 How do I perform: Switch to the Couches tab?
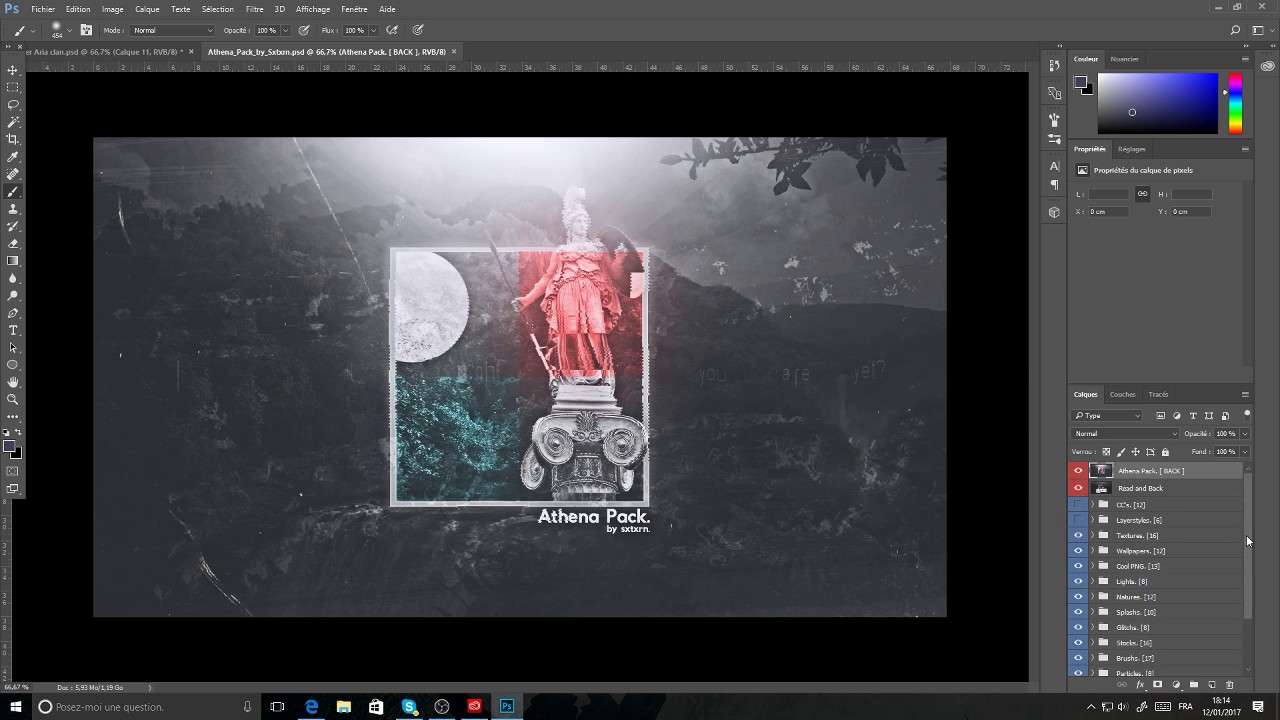tap(1122, 394)
